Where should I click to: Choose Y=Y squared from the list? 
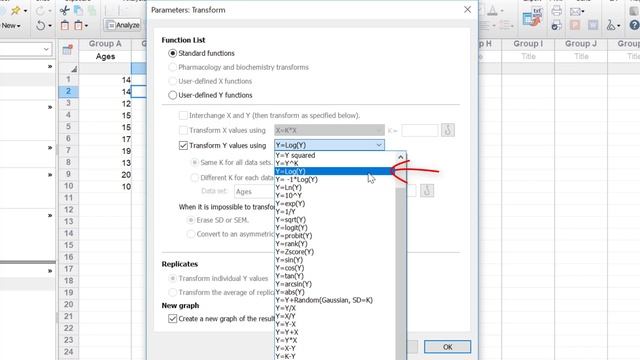pos(335,155)
